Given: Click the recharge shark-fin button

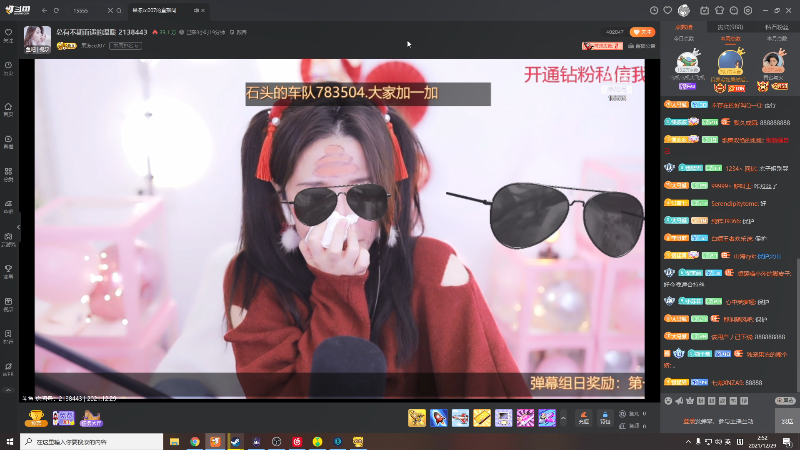Looking at the screenshot, I should 584,418.
